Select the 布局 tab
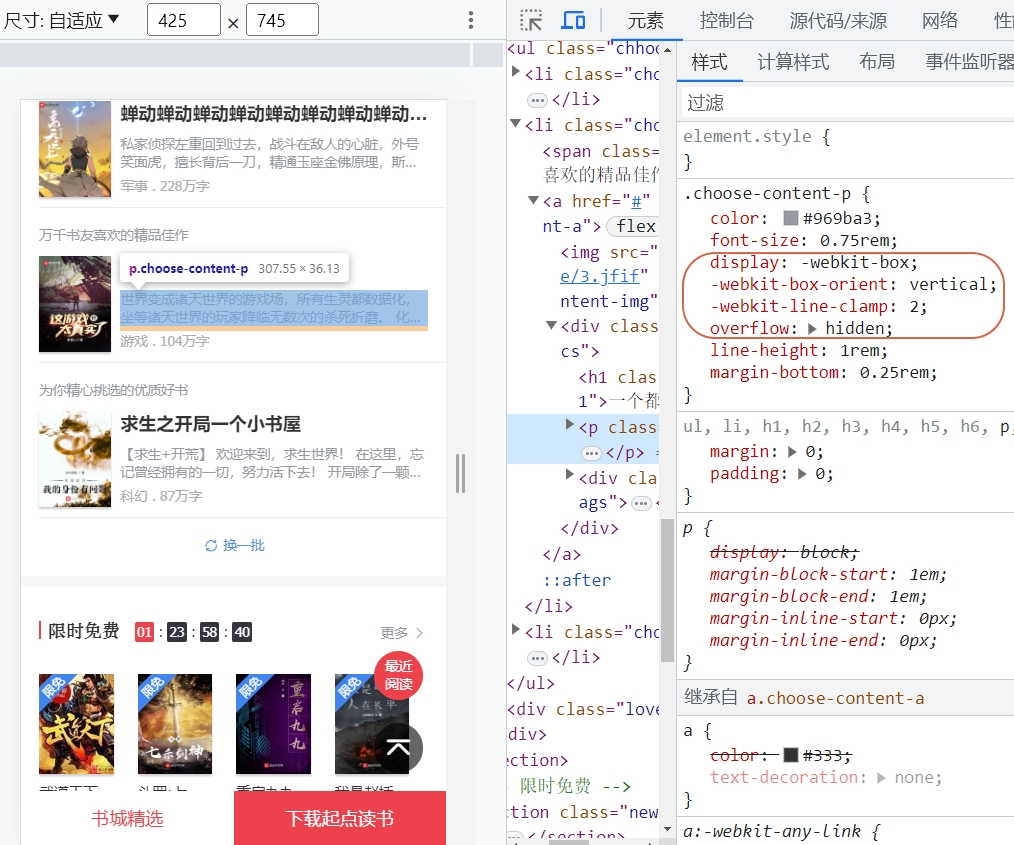 [x=877, y=62]
